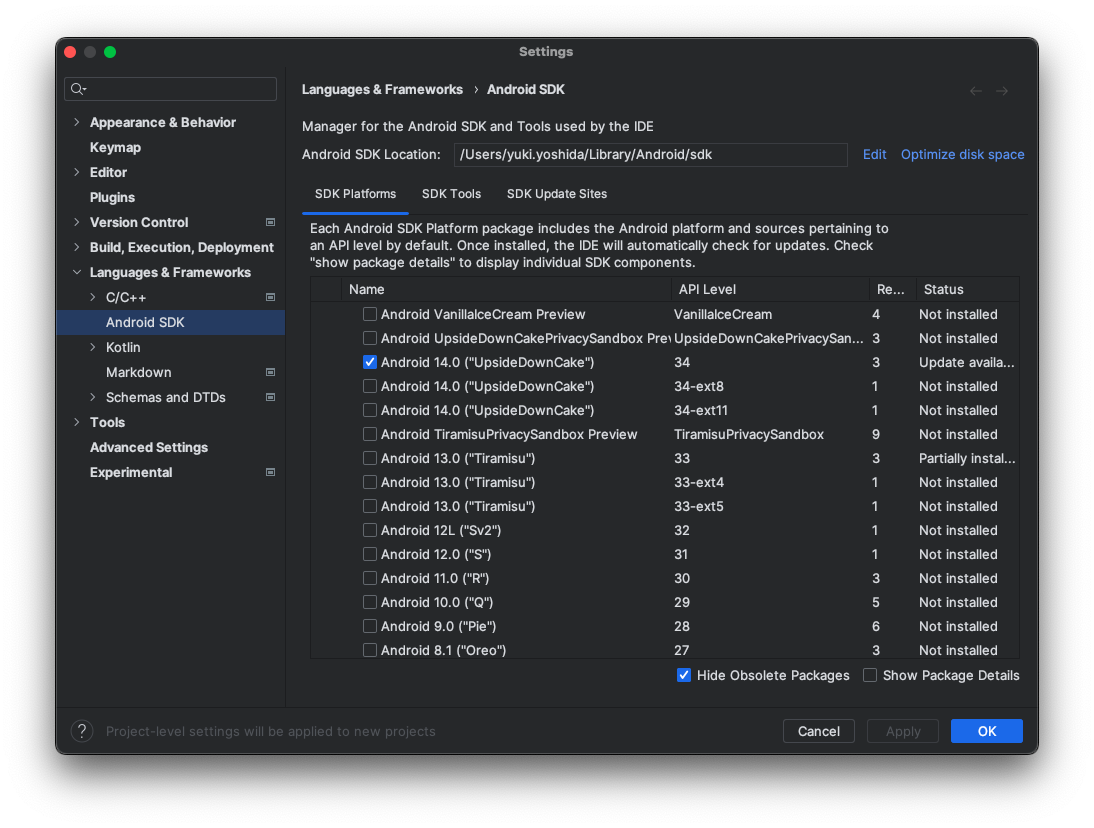
Task: Enable the Show Package Details checkbox
Action: pyautogui.click(x=870, y=675)
